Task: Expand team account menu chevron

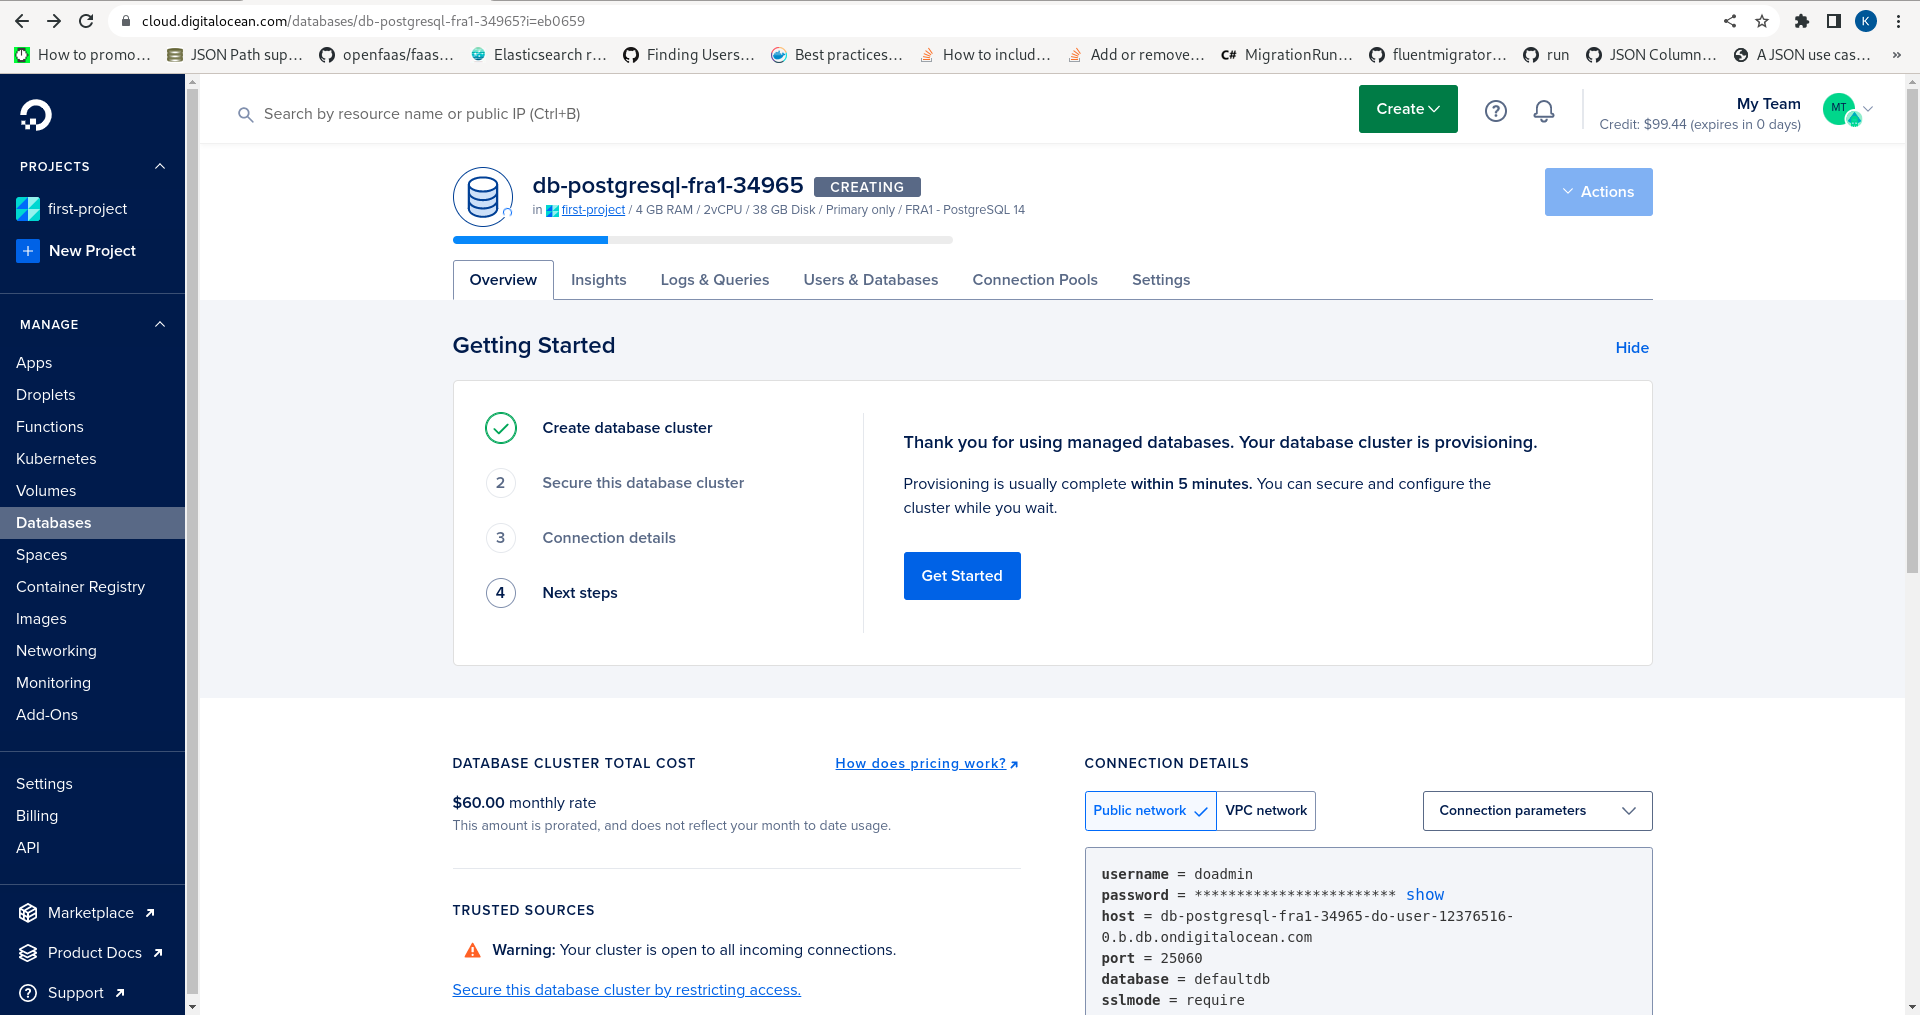Action: 1868,109
